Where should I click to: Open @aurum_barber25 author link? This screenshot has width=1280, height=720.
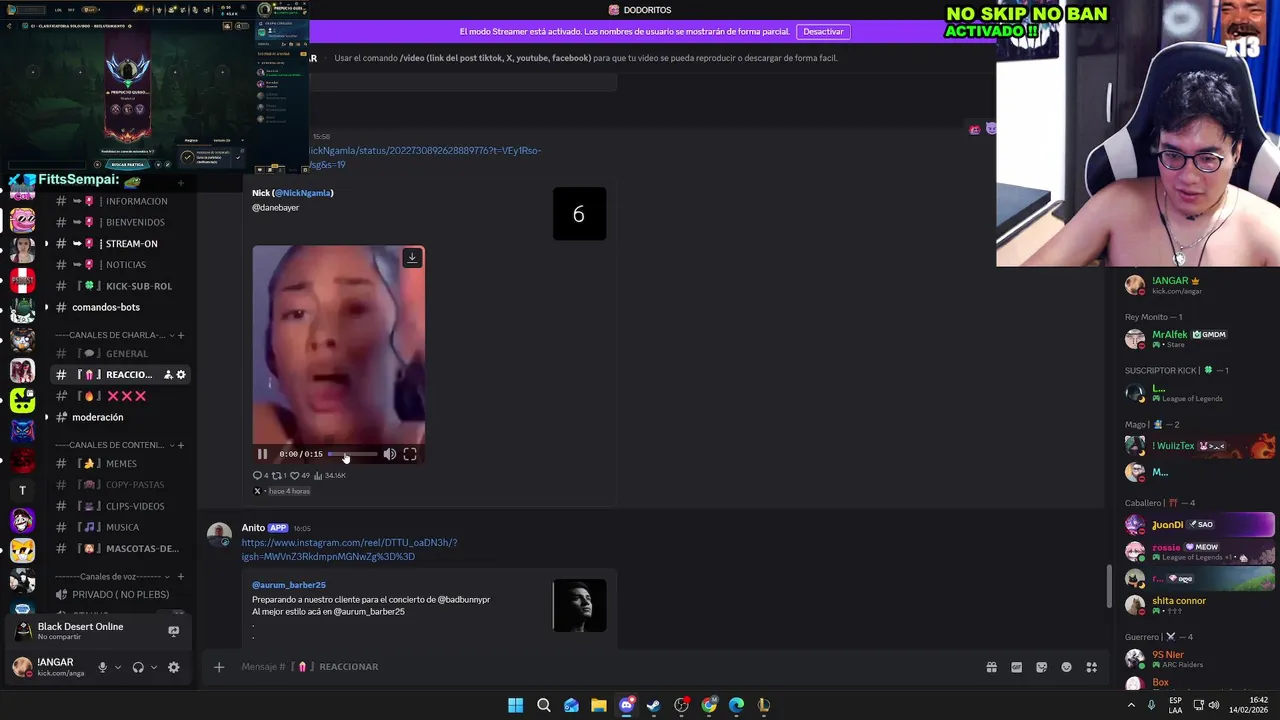click(289, 585)
